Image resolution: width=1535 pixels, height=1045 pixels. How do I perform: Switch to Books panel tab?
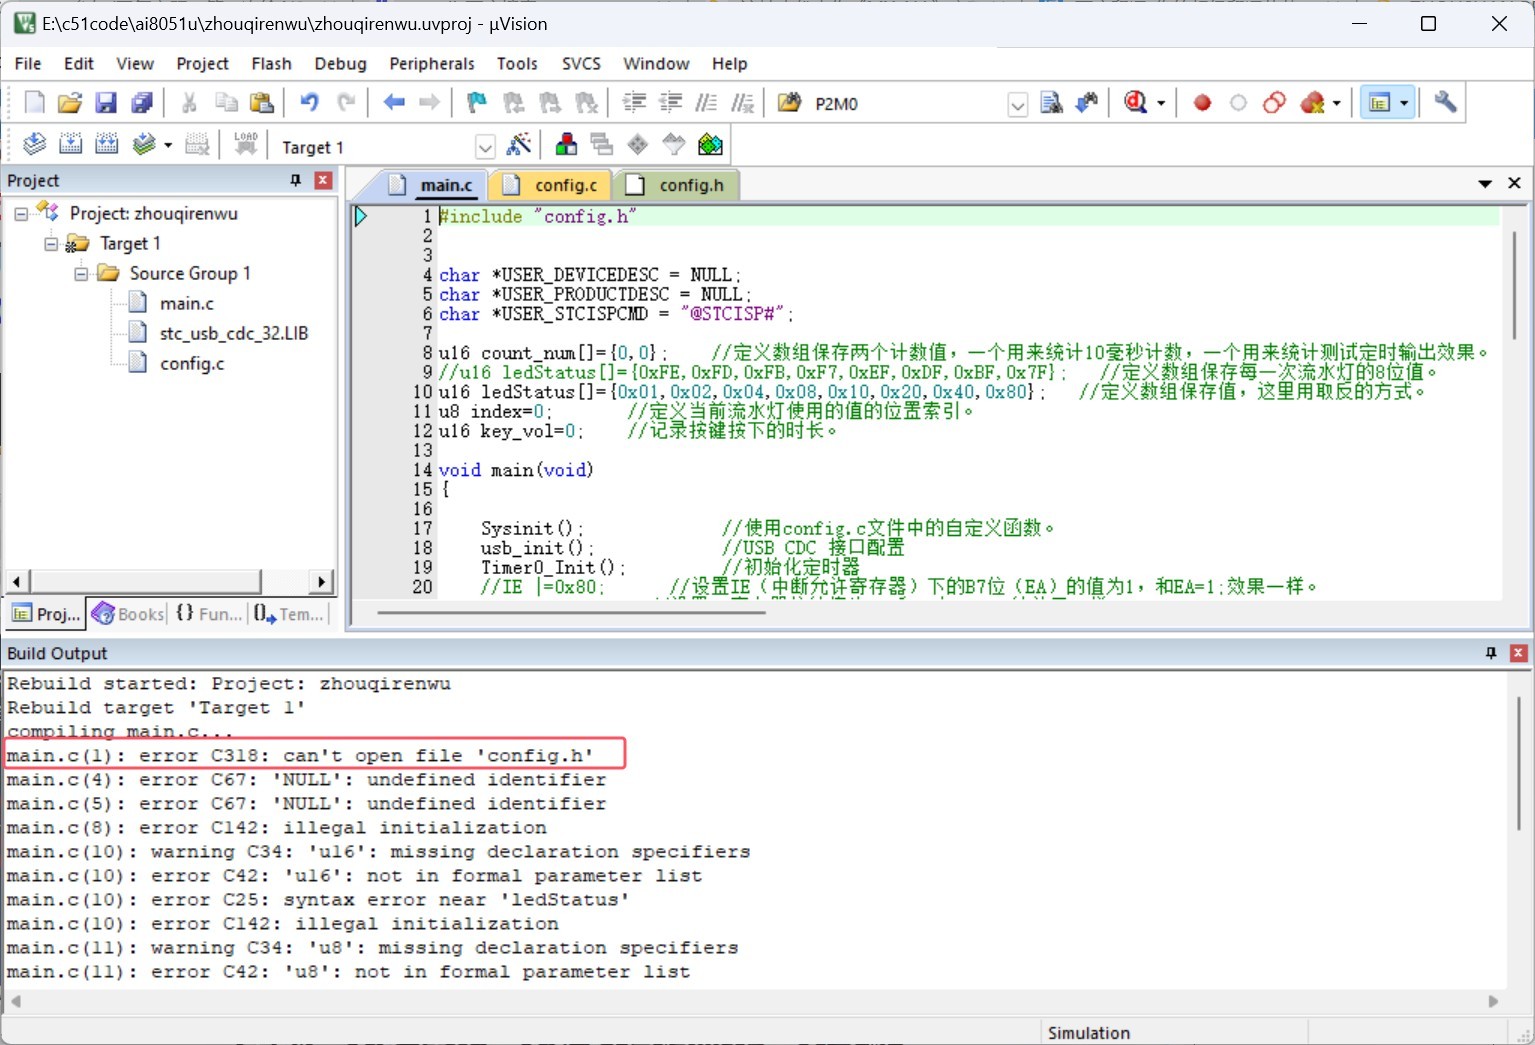128,614
